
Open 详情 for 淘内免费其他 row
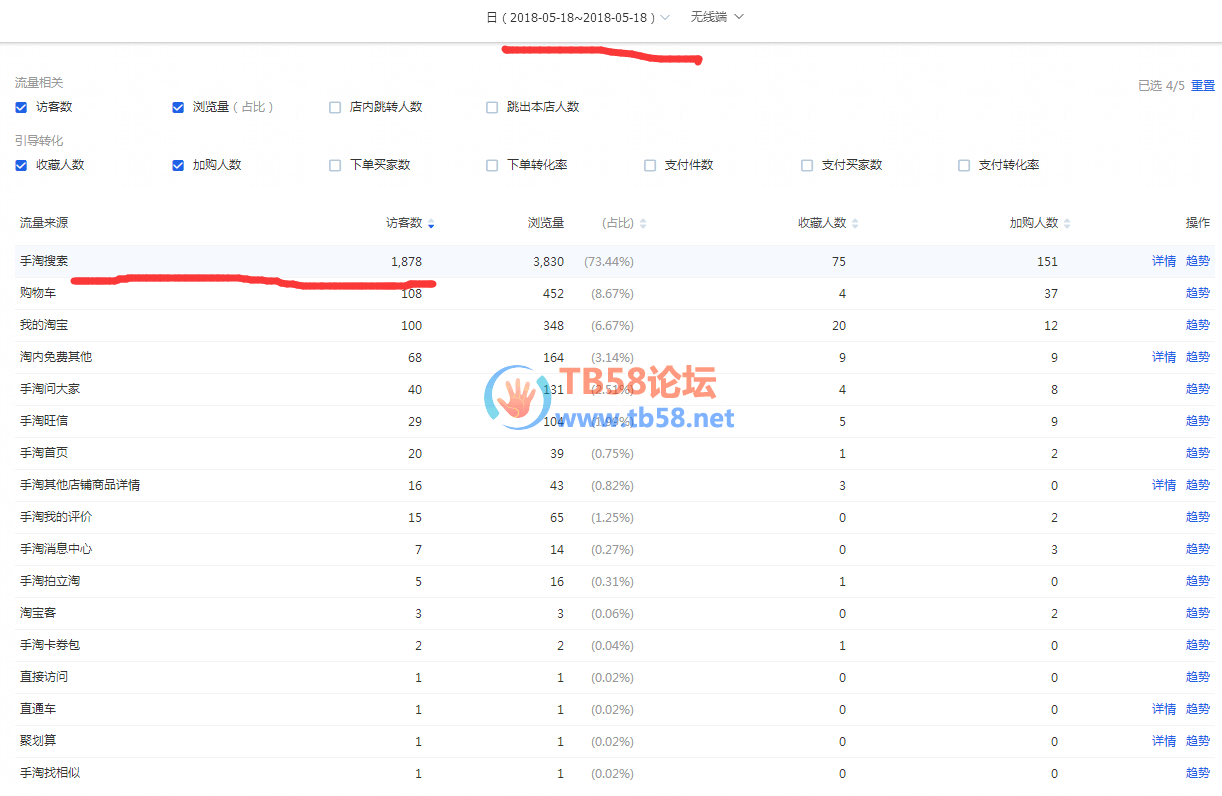[x=1163, y=357]
